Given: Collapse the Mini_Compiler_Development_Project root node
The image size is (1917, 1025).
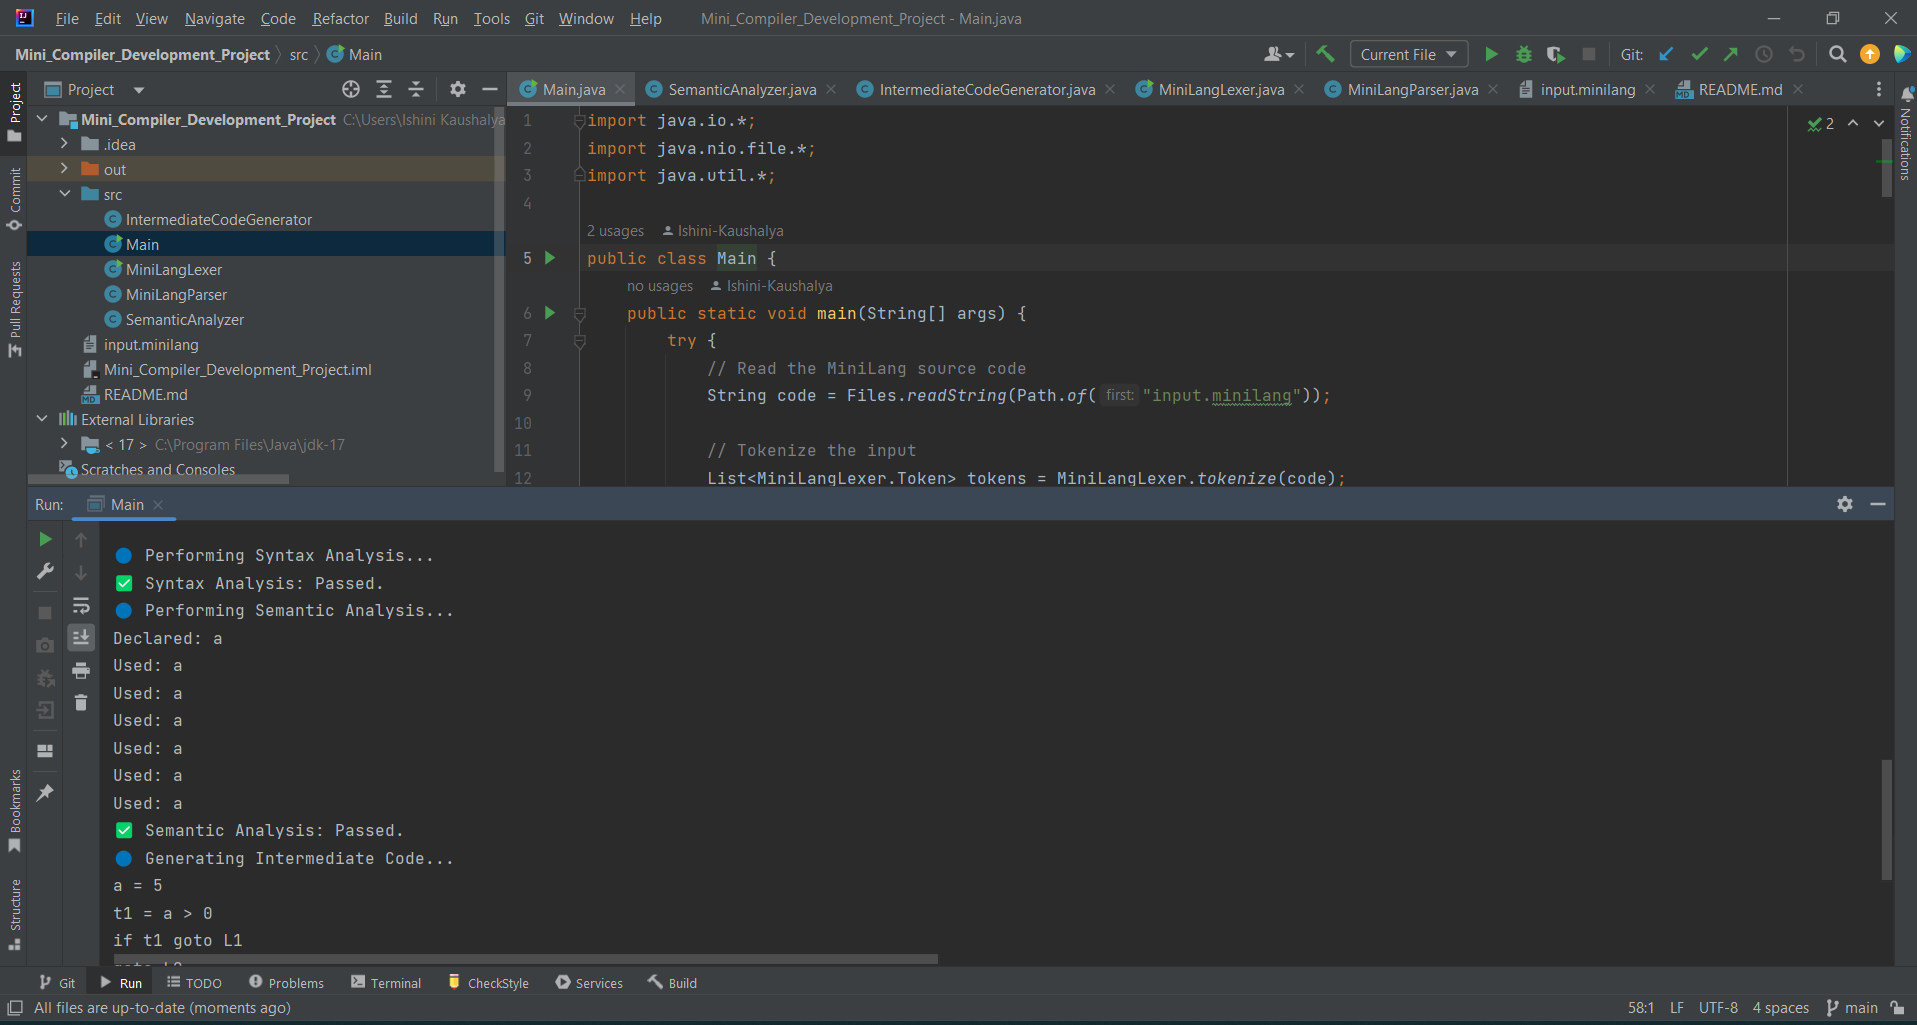Looking at the screenshot, I should click(x=42, y=119).
